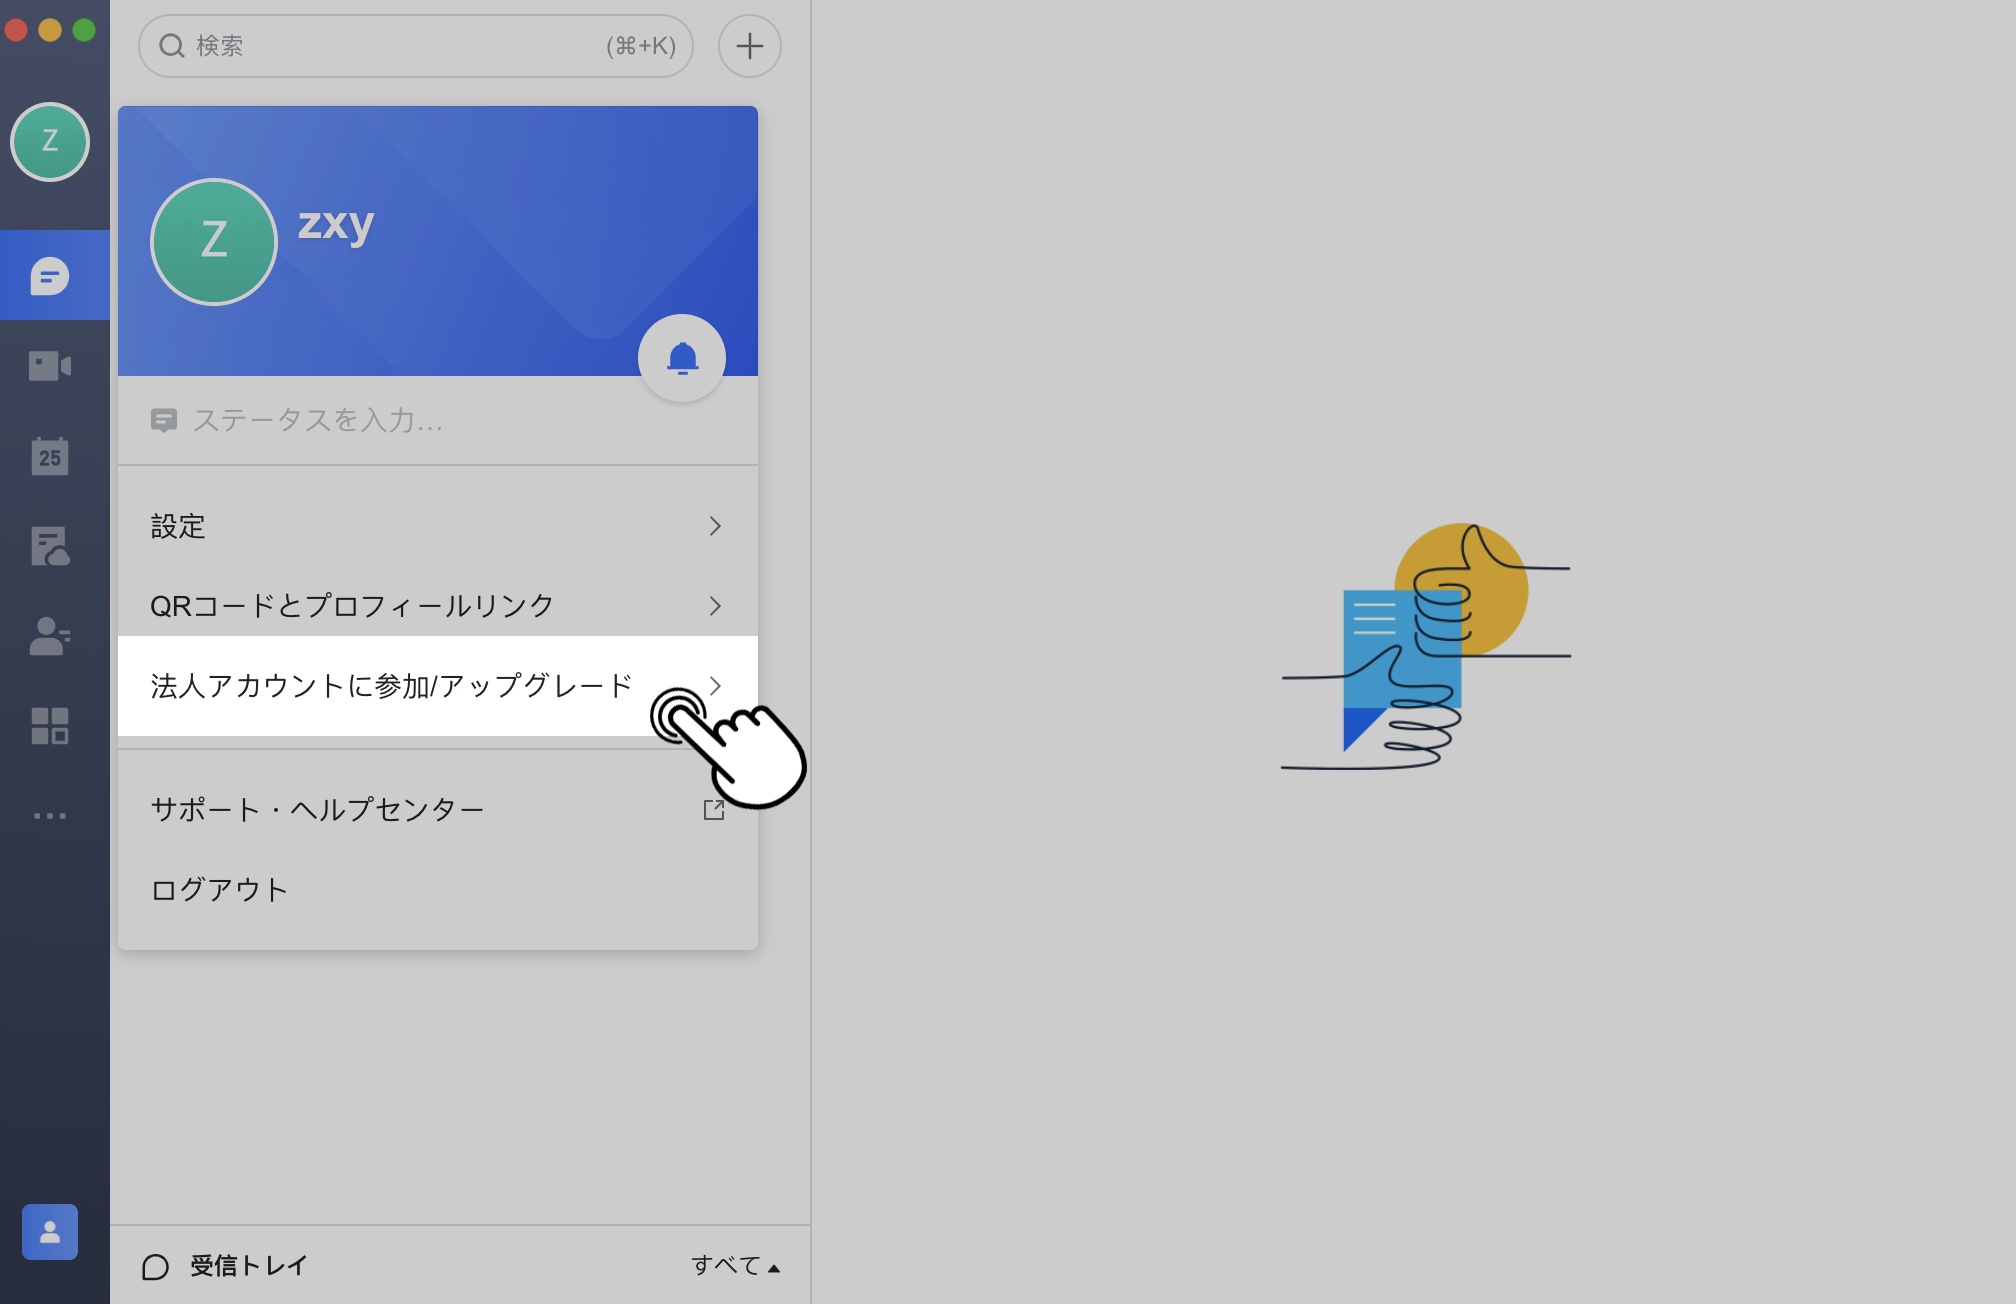
Task: Open the video meetings sidebar icon
Action: (x=50, y=366)
